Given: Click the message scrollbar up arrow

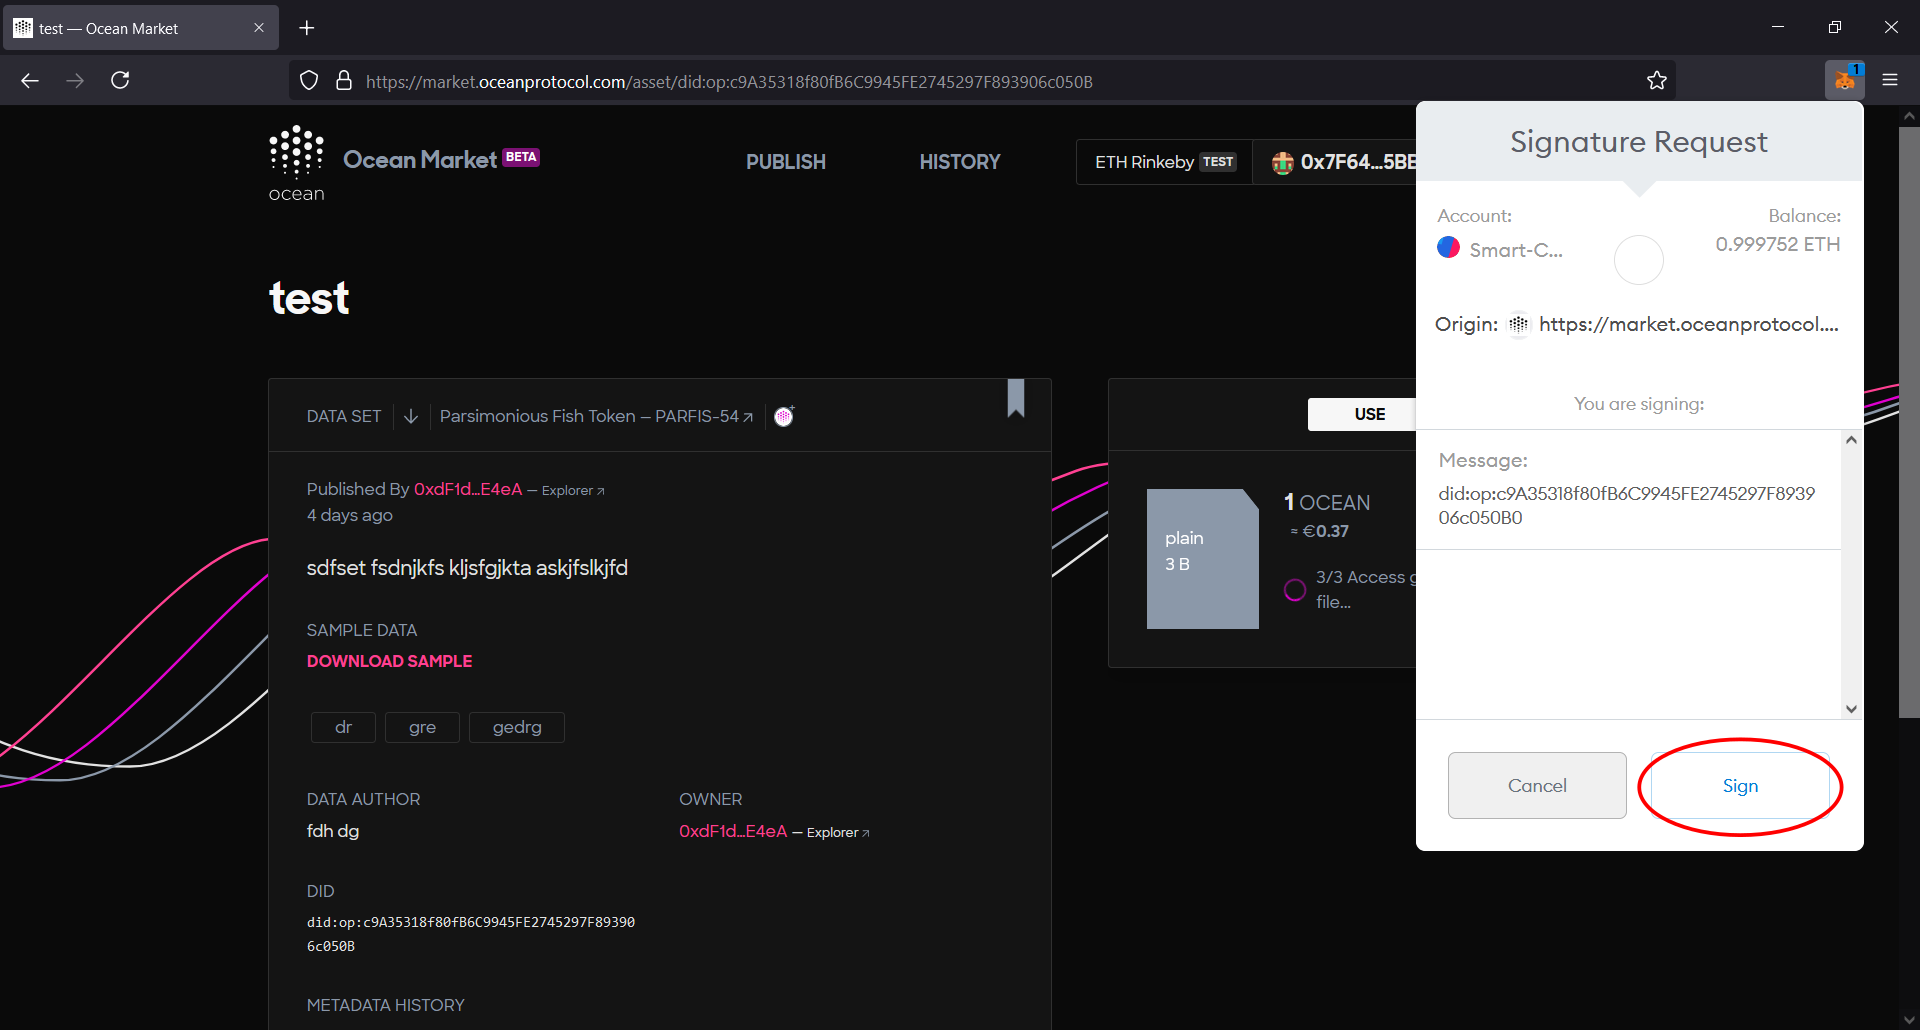Looking at the screenshot, I should (x=1851, y=440).
